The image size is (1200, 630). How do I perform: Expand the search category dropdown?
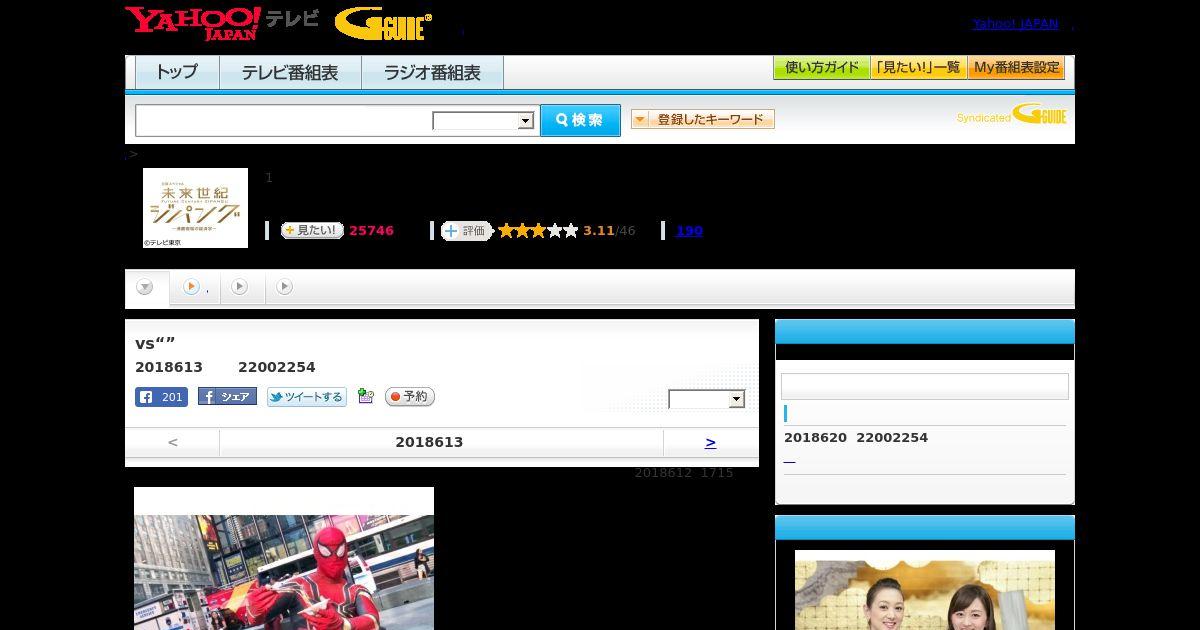coord(484,121)
